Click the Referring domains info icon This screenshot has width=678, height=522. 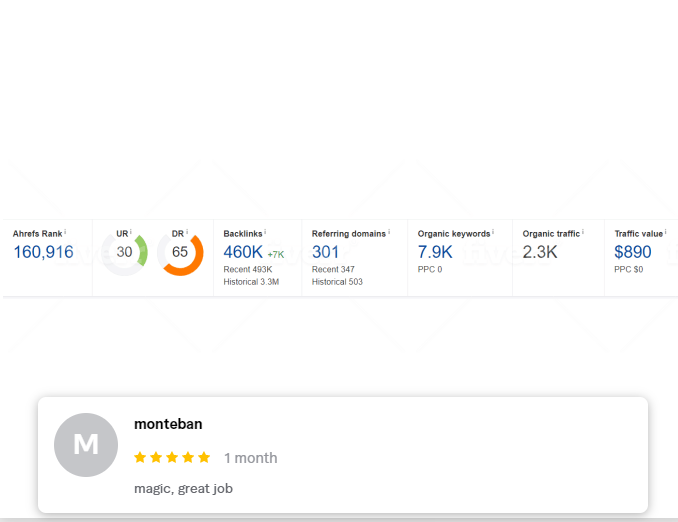(389, 232)
